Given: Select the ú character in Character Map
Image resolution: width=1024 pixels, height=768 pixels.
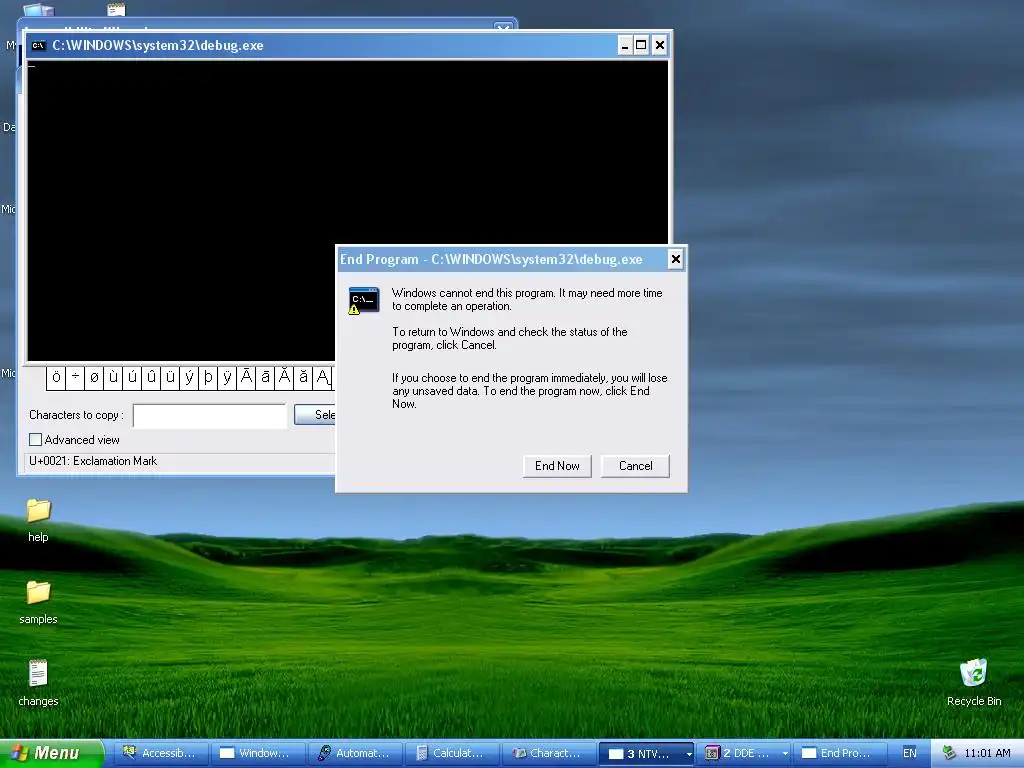Looking at the screenshot, I should (132, 377).
